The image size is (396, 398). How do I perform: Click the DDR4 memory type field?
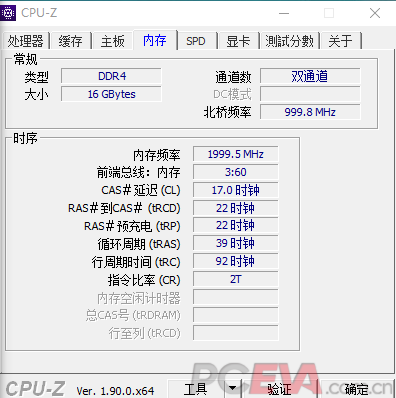(x=111, y=76)
